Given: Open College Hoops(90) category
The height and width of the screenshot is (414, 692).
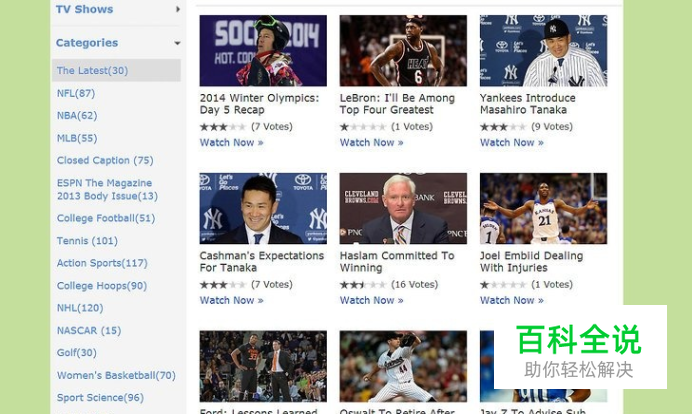Looking at the screenshot, I should tap(102, 286).
